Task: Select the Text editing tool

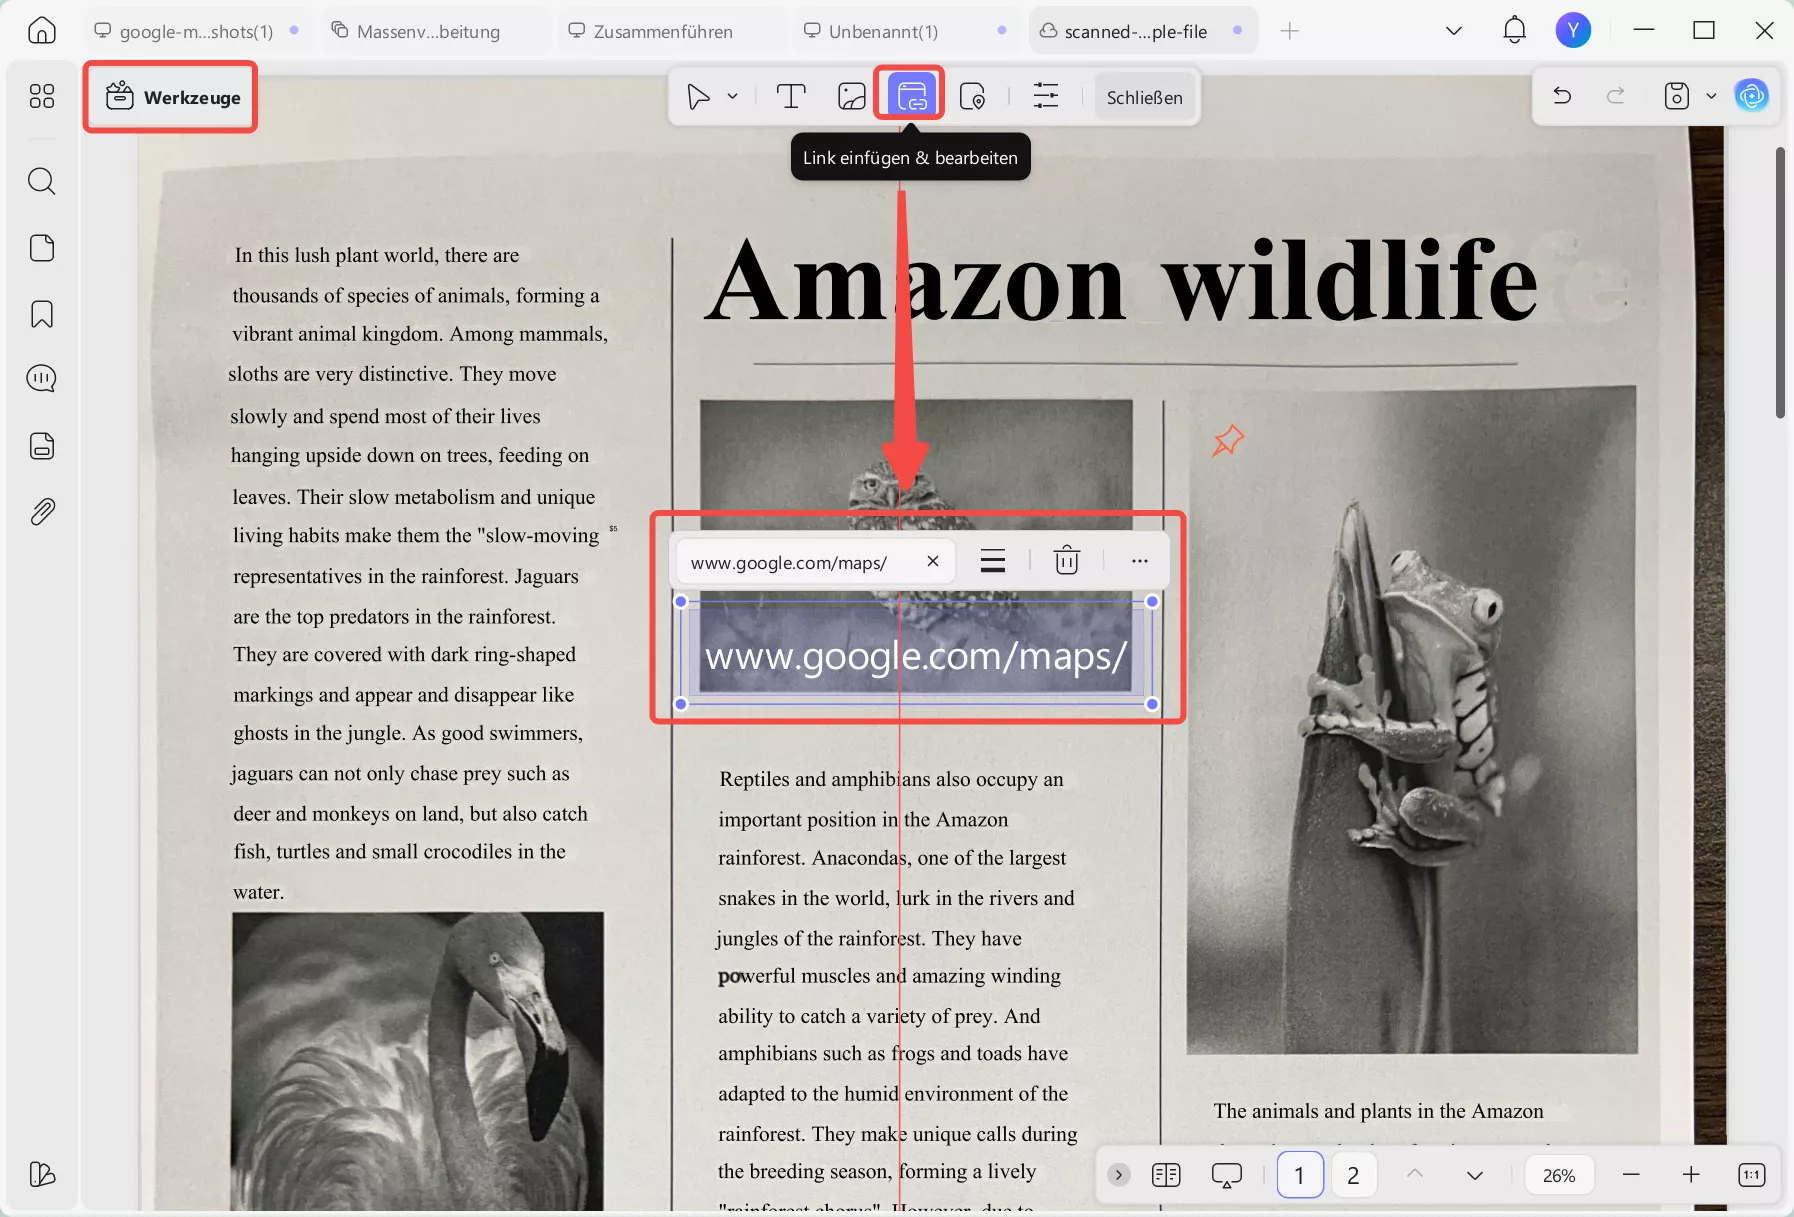Action: click(791, 96)
